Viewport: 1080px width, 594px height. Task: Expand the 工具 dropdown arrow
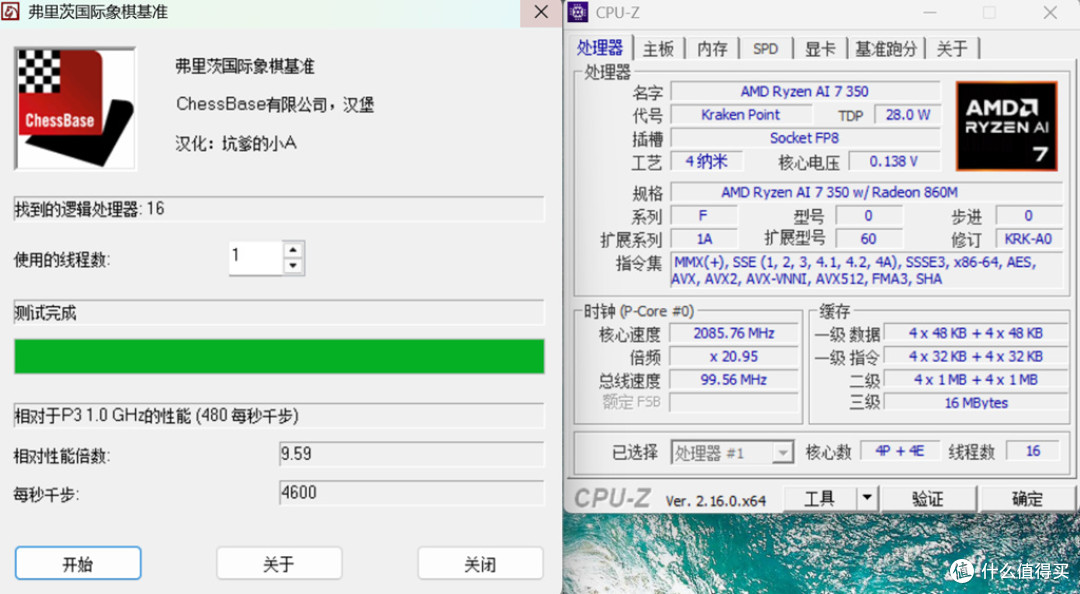[867, 498]
